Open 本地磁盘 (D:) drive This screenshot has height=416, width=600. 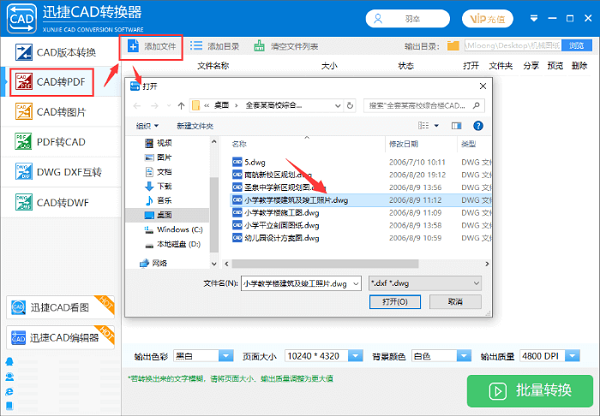point(173,244)
